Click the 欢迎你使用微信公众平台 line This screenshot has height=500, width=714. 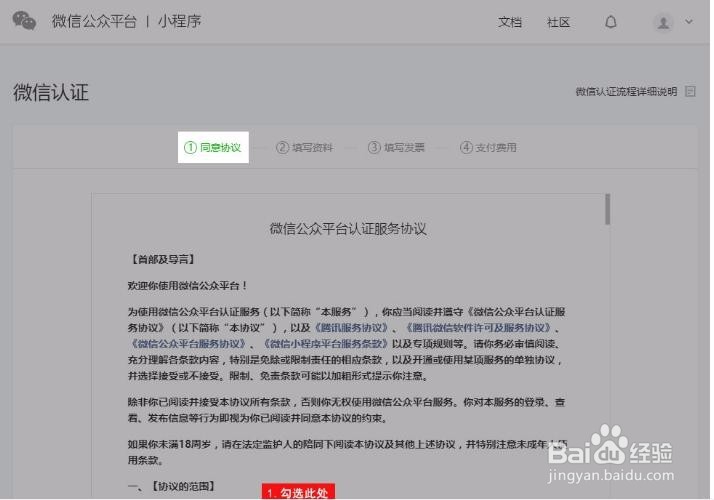point(188,286)
